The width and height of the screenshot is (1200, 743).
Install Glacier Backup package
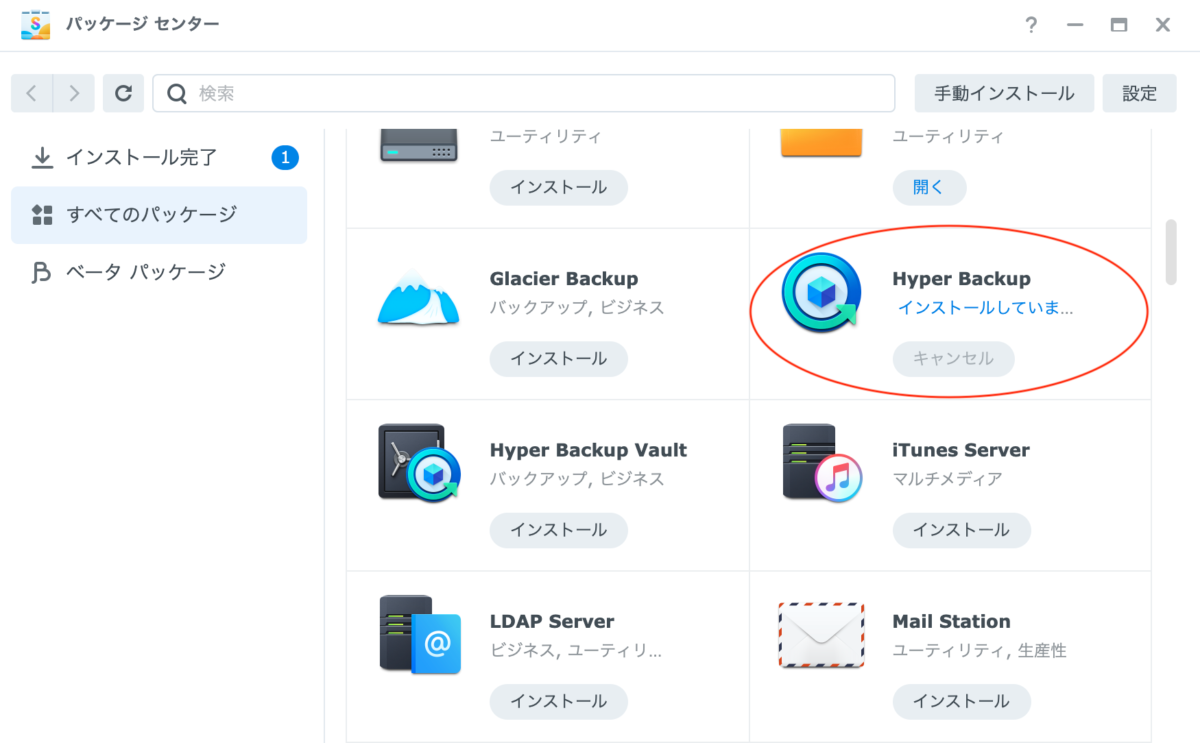point(558,358)
